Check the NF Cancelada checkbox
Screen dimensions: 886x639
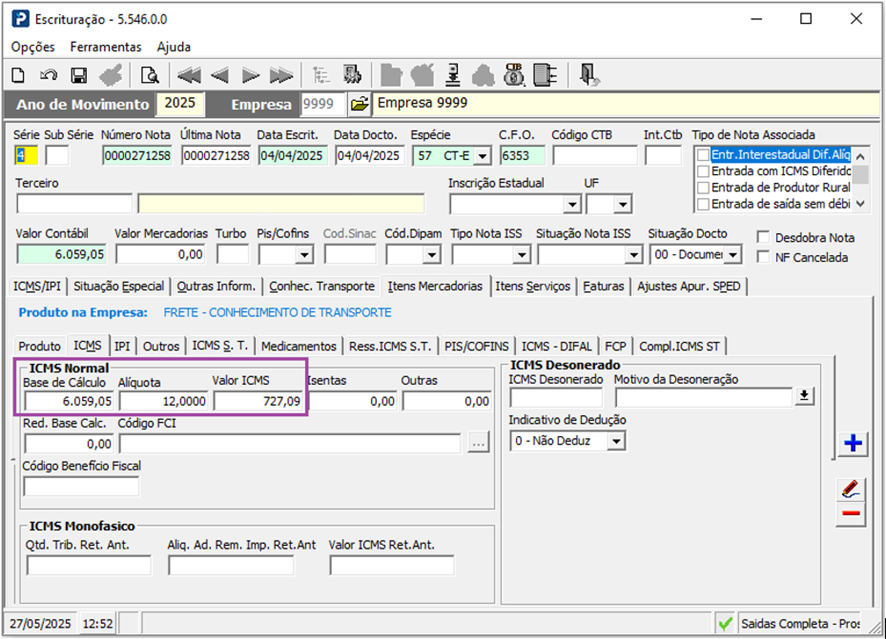pyautogui.click(x=764, y=257)
